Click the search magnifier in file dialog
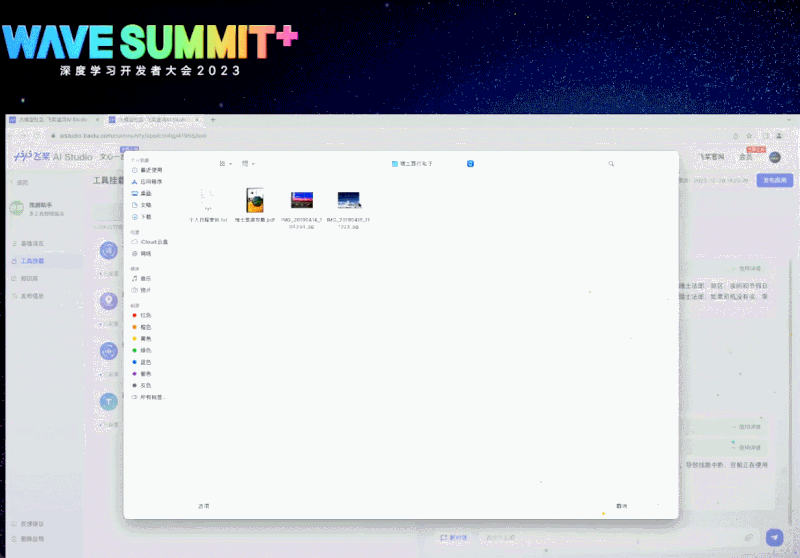The width and height of the screenshot is (800, 558). coord(611,163)
